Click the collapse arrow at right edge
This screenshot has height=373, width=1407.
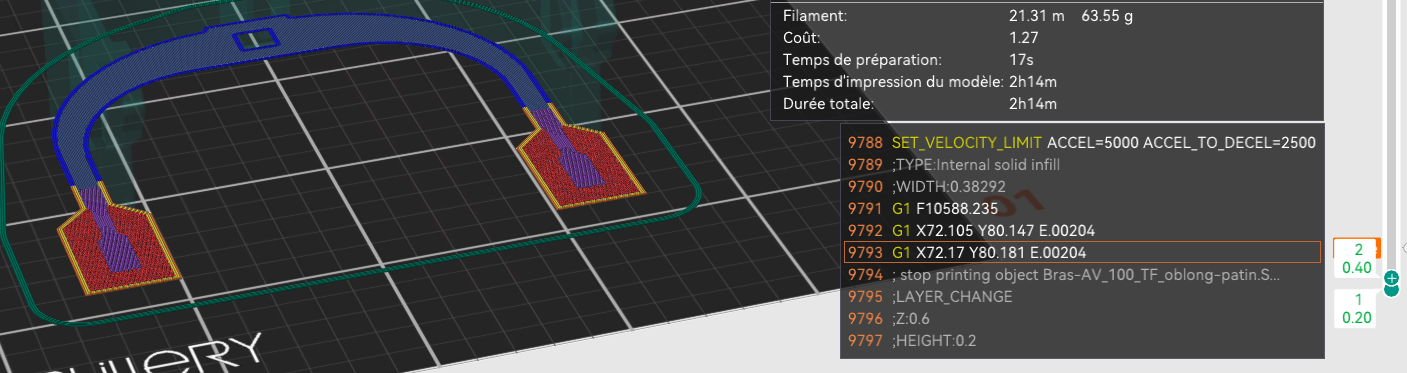point(1404,247)
